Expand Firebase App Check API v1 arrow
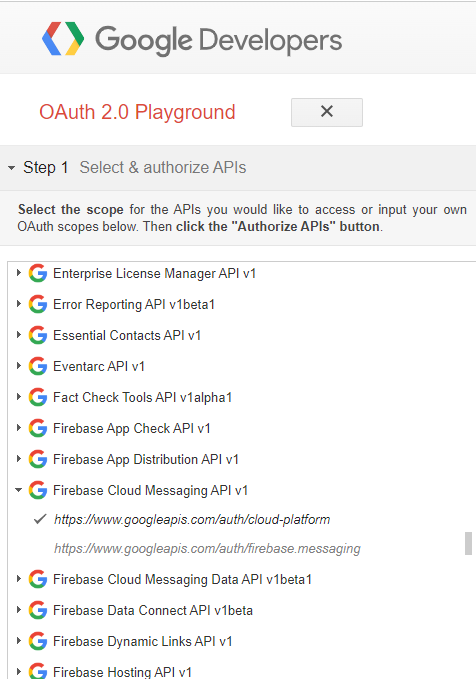 pos(19,428)
